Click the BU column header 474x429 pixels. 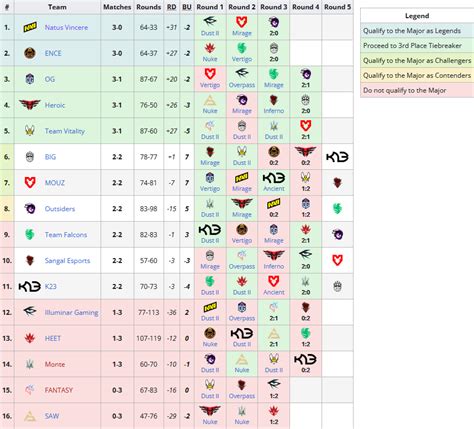tap(187, 7)
